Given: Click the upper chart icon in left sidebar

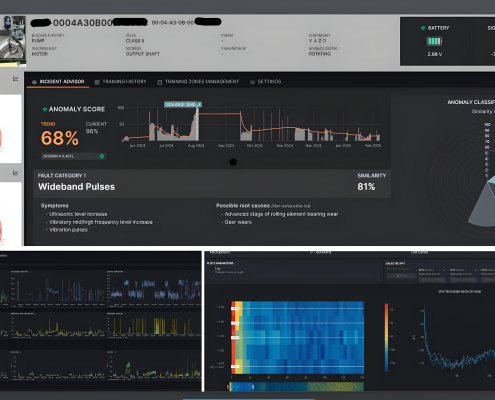Looking at the screenshot, I should tap(15, 79).
